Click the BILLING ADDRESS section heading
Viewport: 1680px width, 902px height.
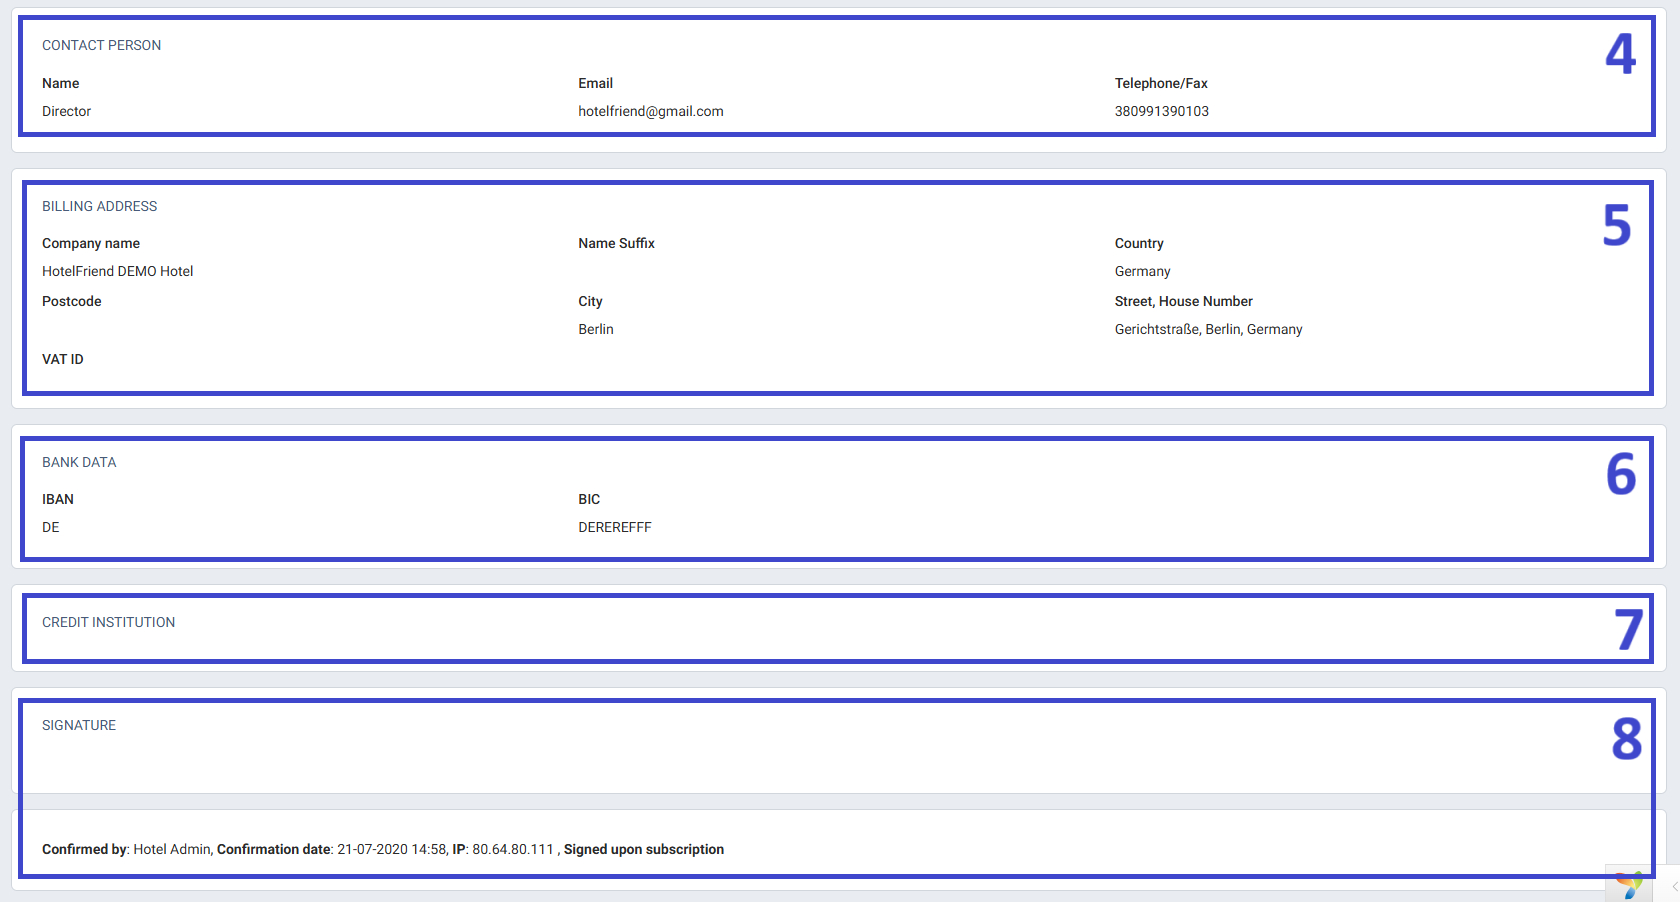(x=99, y=206)
